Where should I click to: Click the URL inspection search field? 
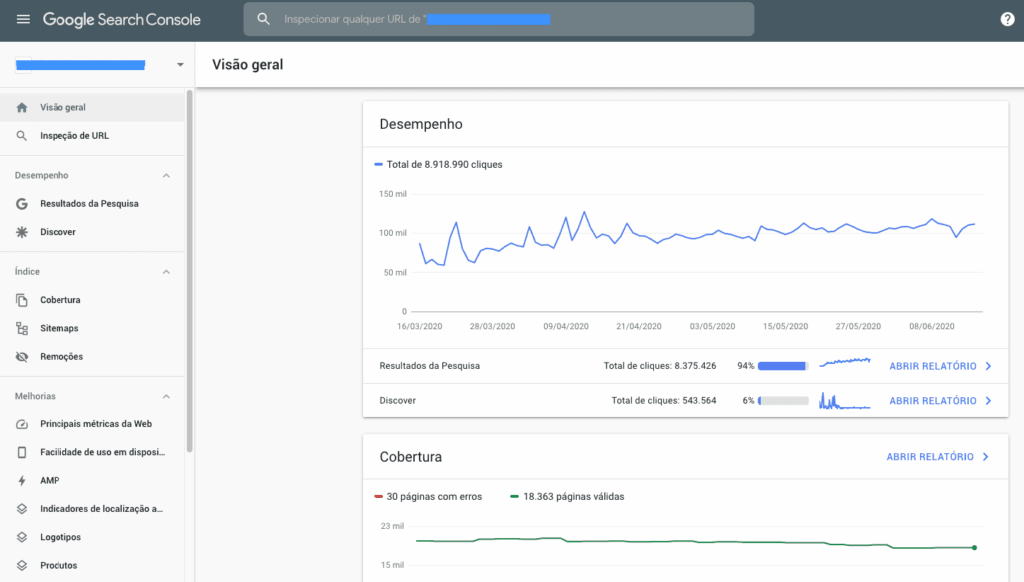(x=499, y=20)
